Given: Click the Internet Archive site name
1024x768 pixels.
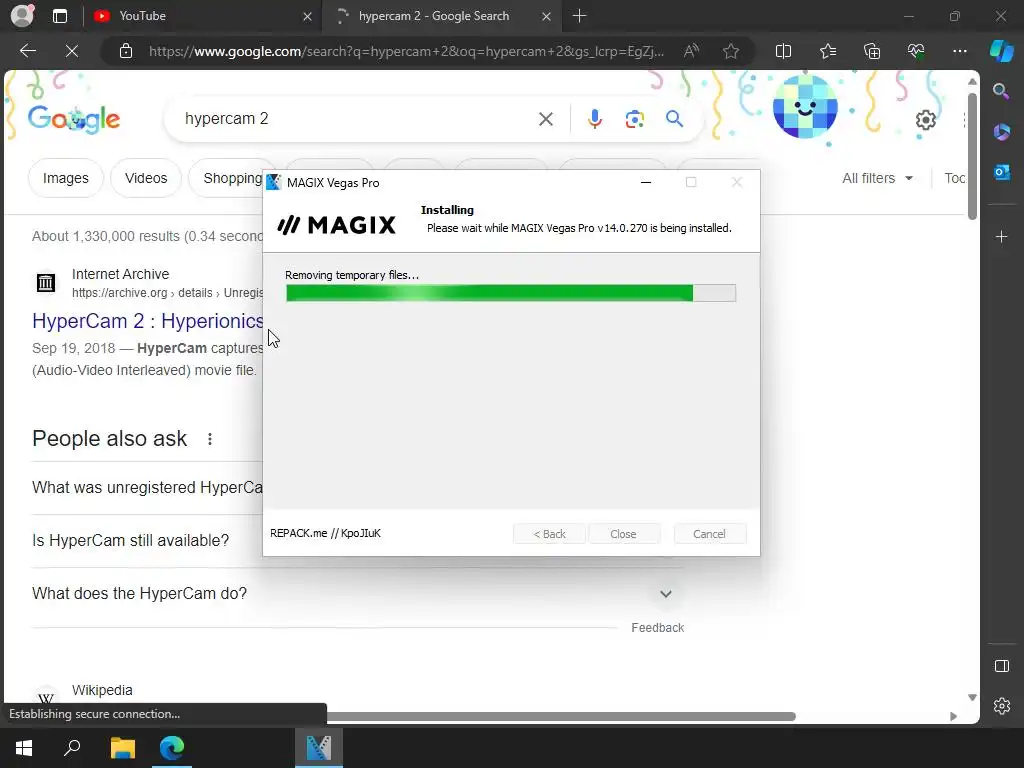Looking at the screenshot, I should [120, 274].
